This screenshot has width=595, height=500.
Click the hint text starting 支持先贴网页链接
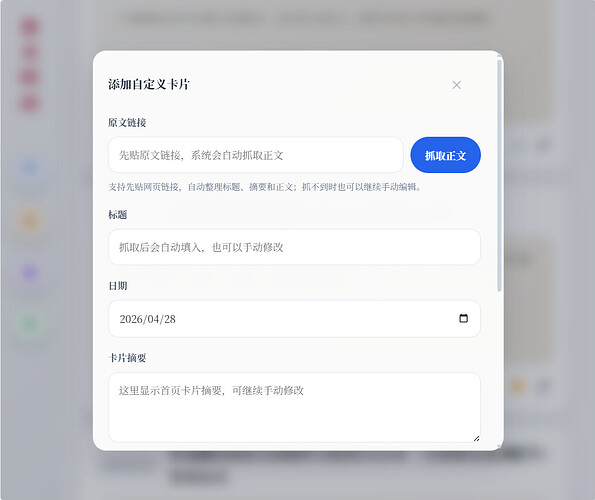pos(265,187)
